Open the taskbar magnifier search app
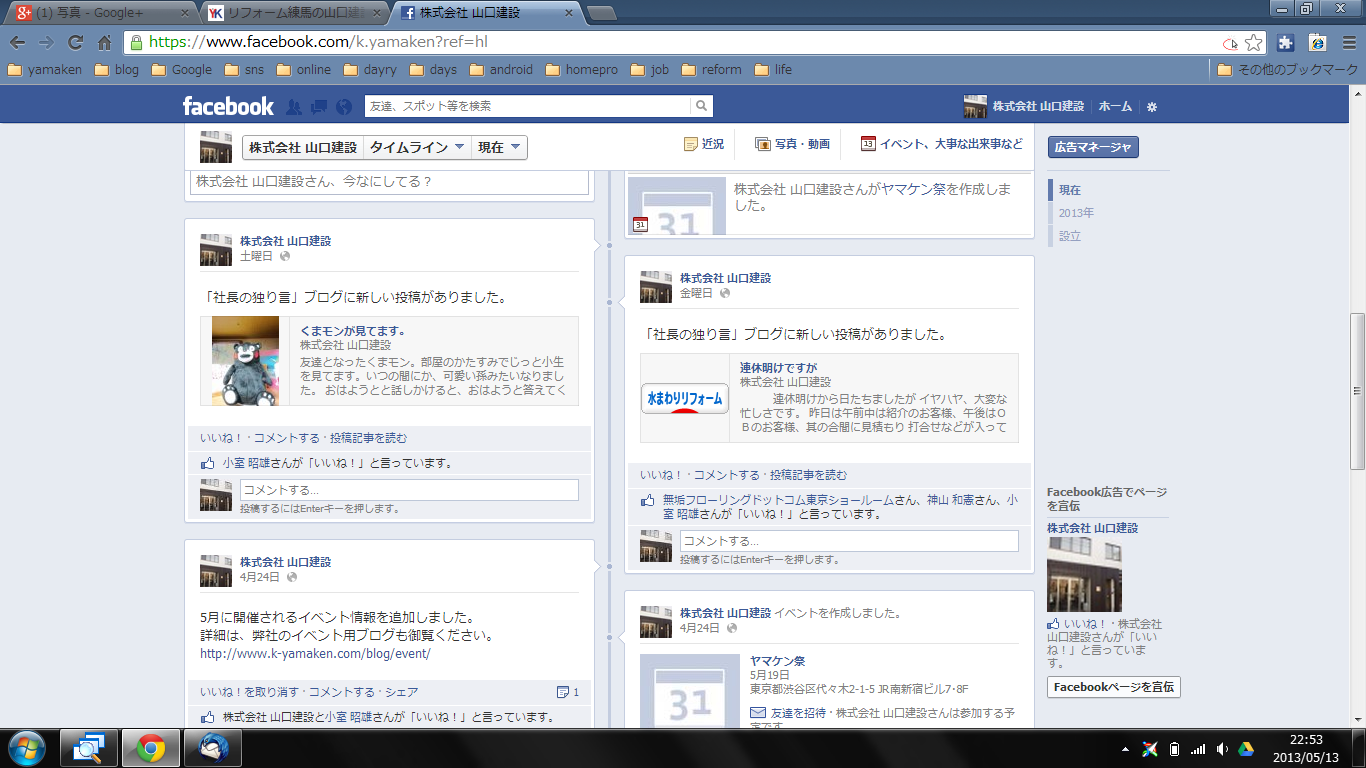Image resolution: width=1366 pixels, height=768 pixels. pos(90,748)
